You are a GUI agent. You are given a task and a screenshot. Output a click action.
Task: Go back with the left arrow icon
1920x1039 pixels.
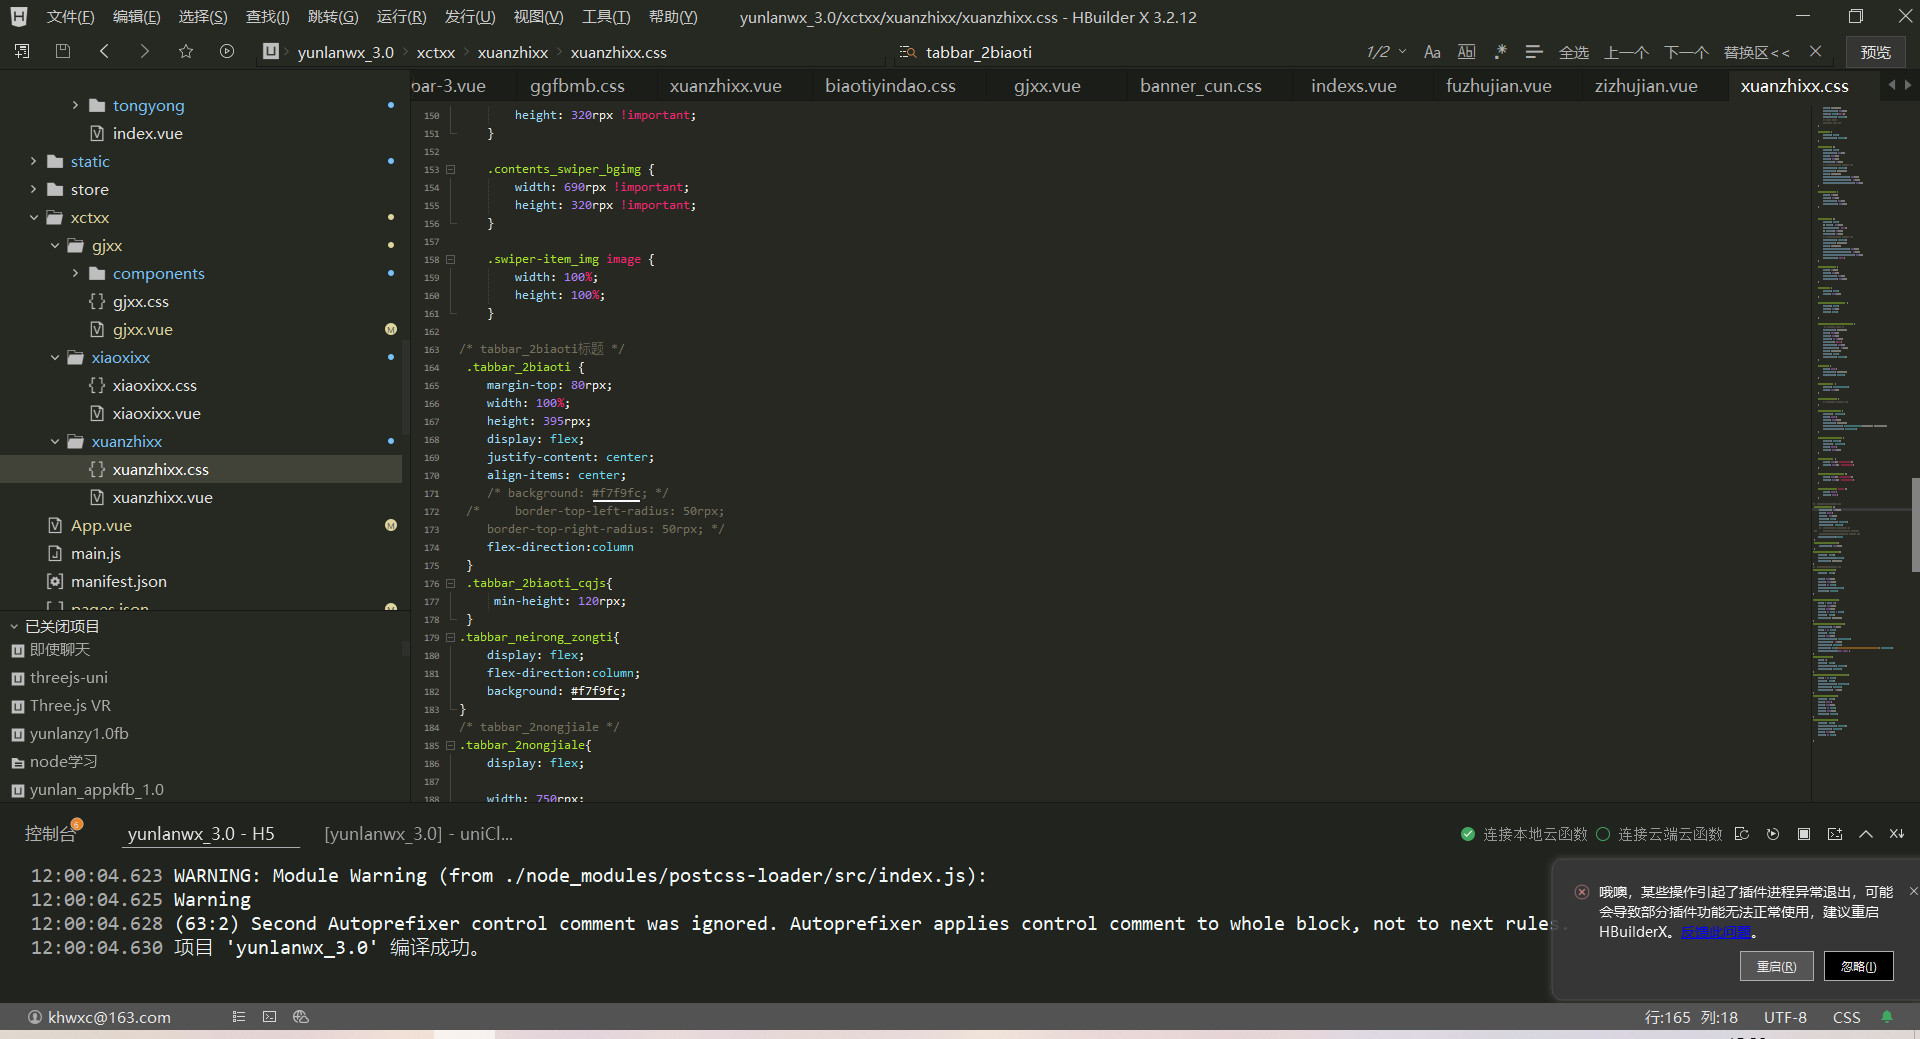pyautogui.click(x=104, y=51)
